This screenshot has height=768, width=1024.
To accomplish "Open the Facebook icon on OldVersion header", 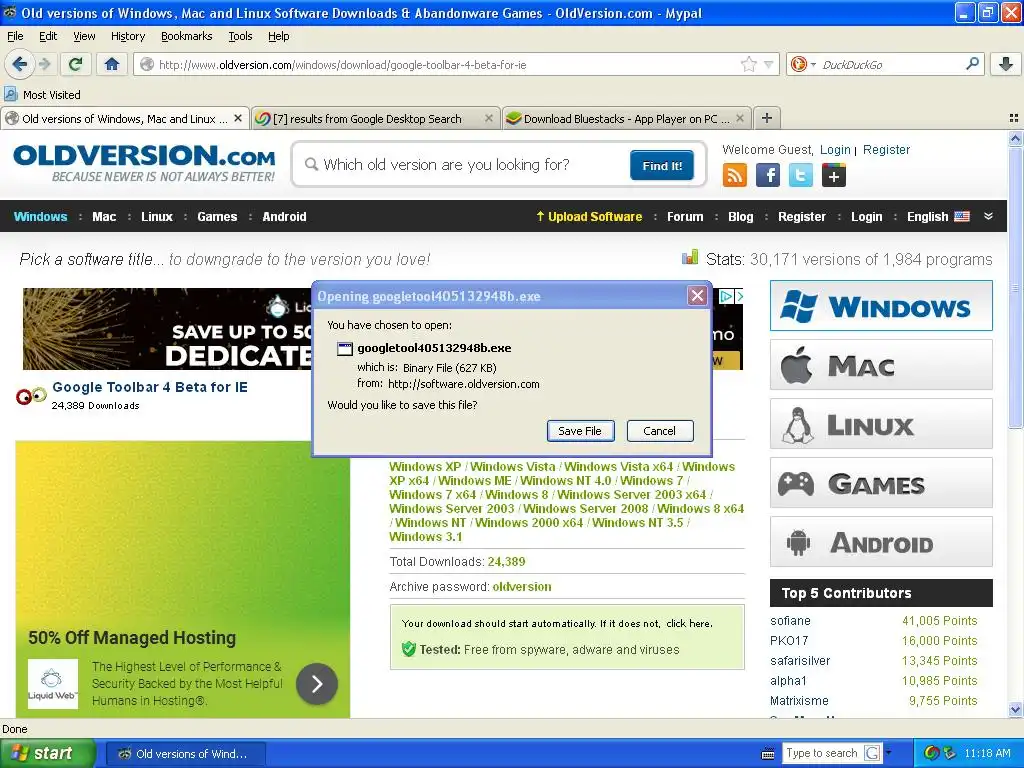I will 768,175.
